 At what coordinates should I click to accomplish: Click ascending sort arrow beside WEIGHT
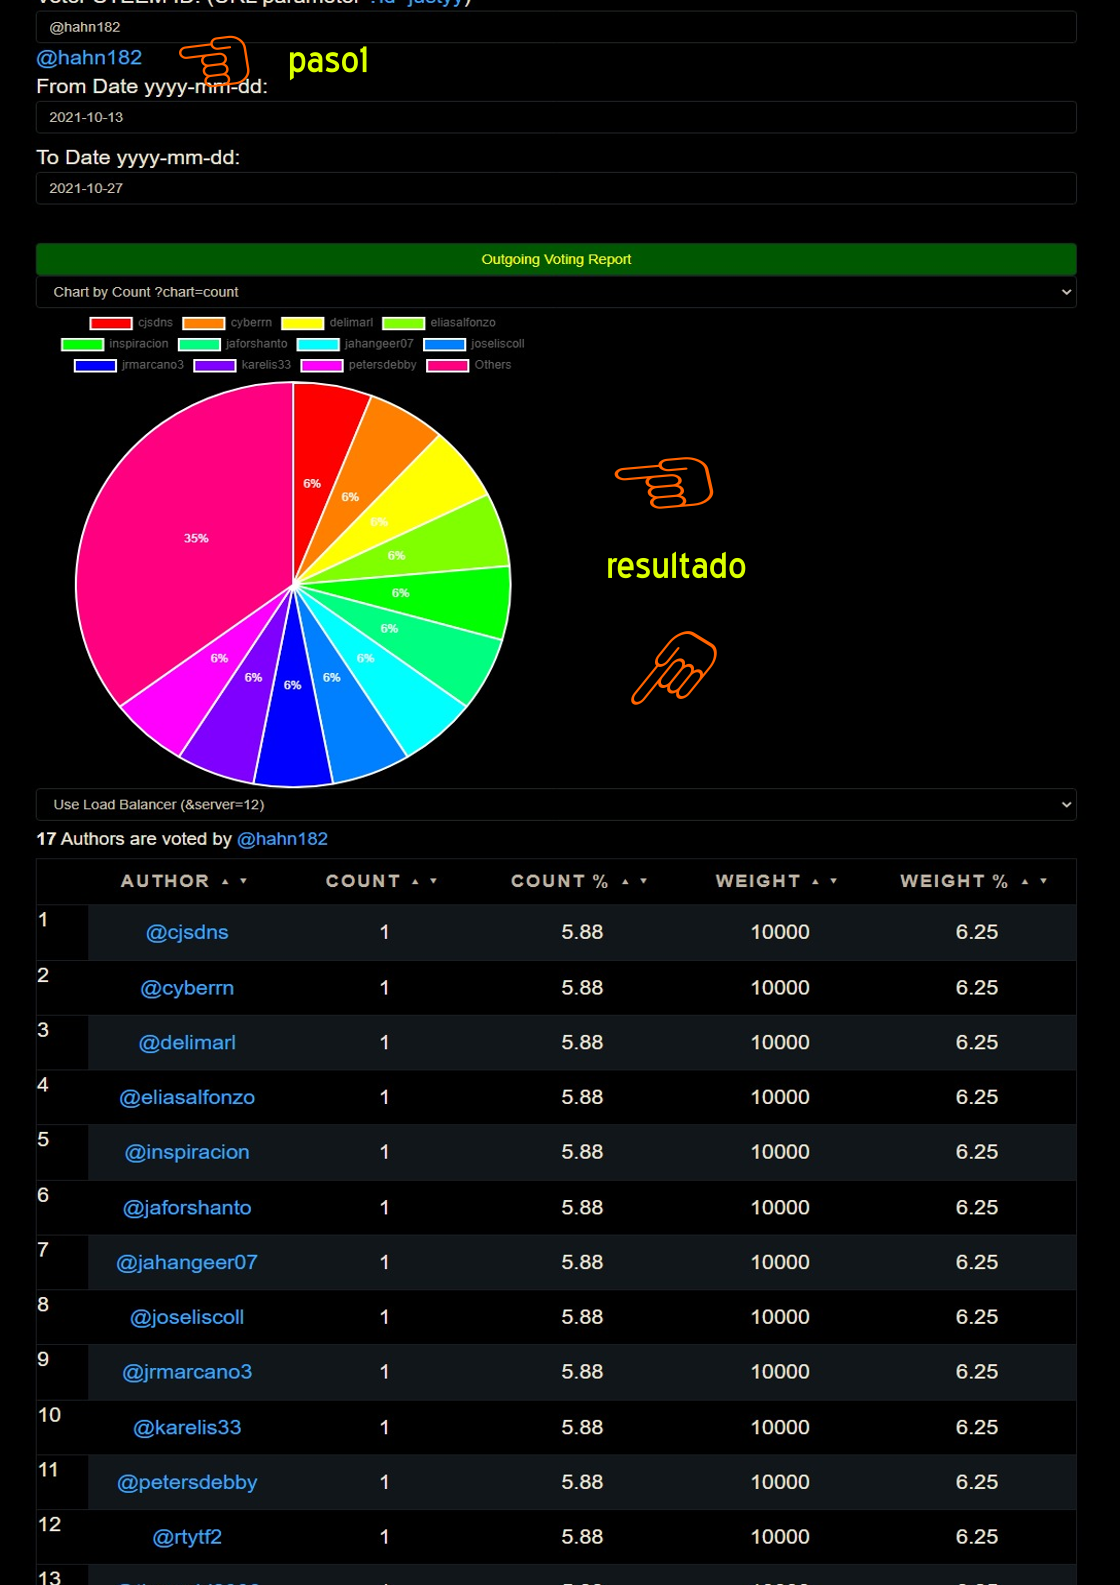pos(815,881)
